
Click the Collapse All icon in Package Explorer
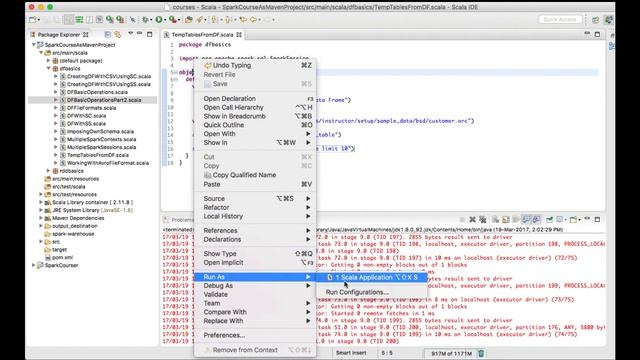click(x=108, y=35)
